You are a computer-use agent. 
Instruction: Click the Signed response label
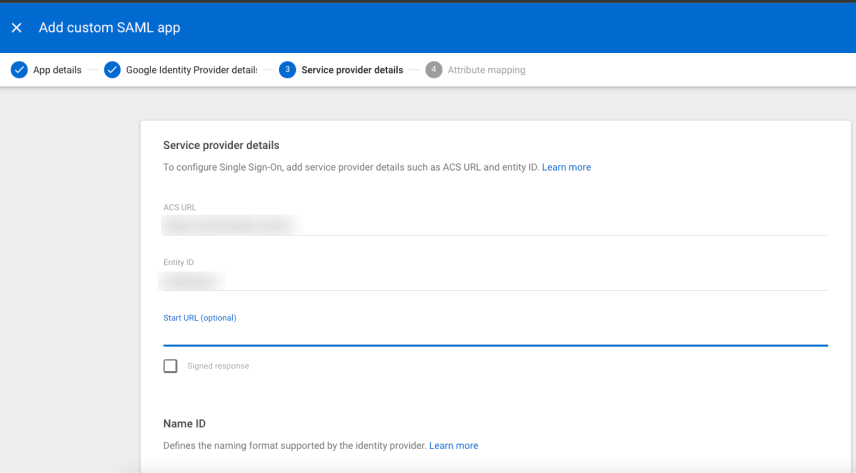pyautogui.click(x=218, y=366)
